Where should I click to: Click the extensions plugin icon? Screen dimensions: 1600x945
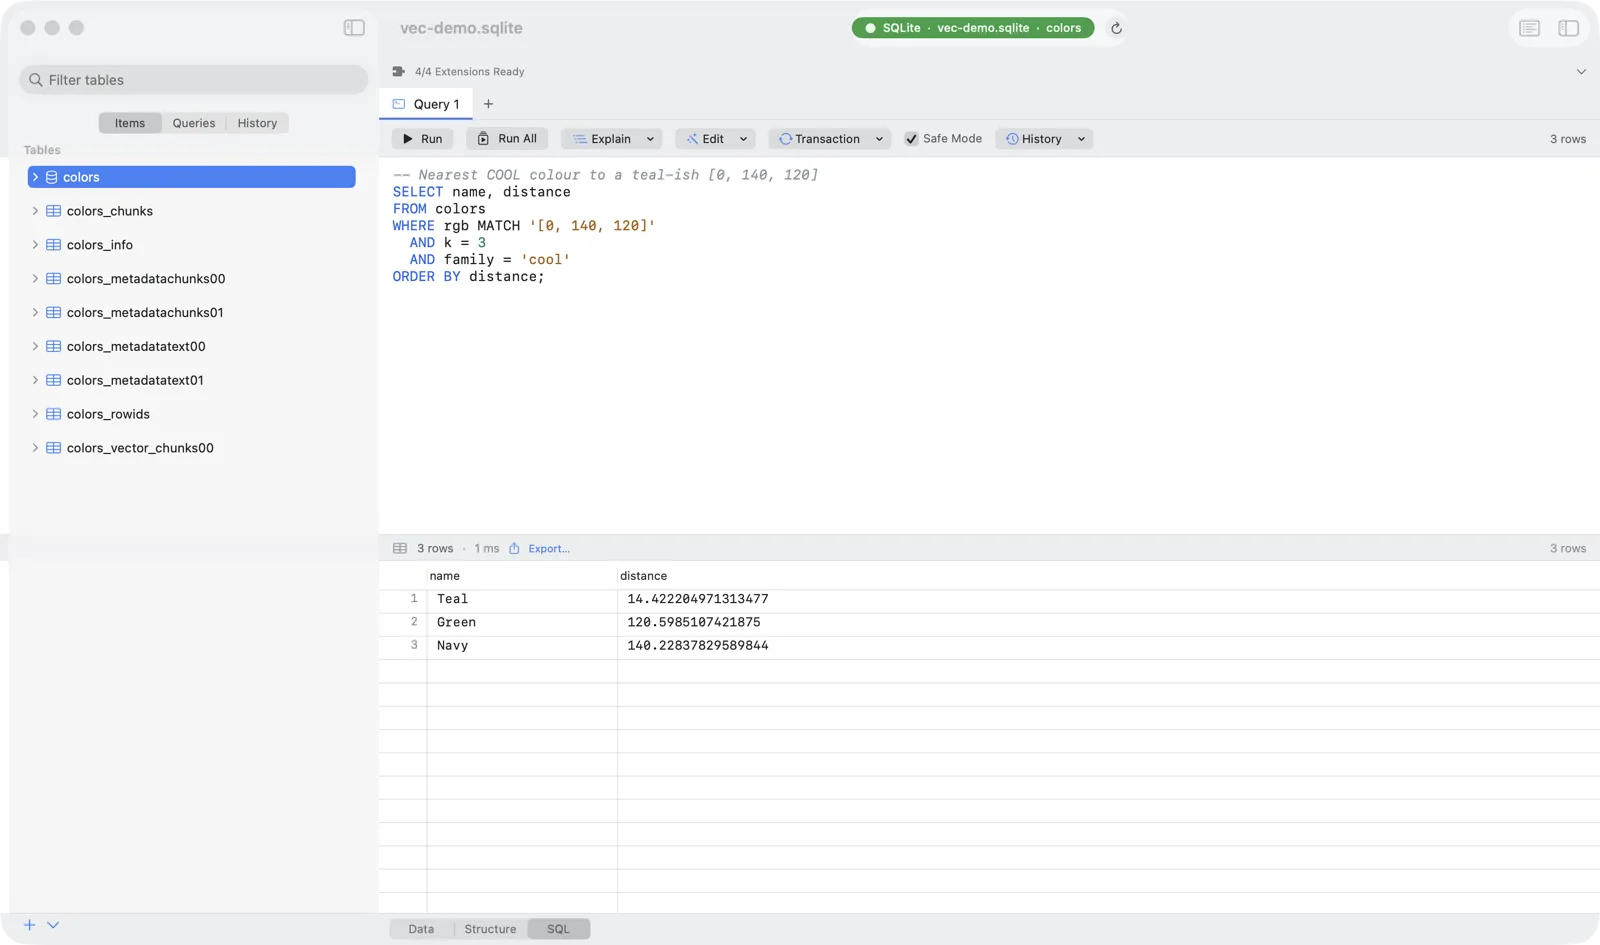tap(399, 72)
